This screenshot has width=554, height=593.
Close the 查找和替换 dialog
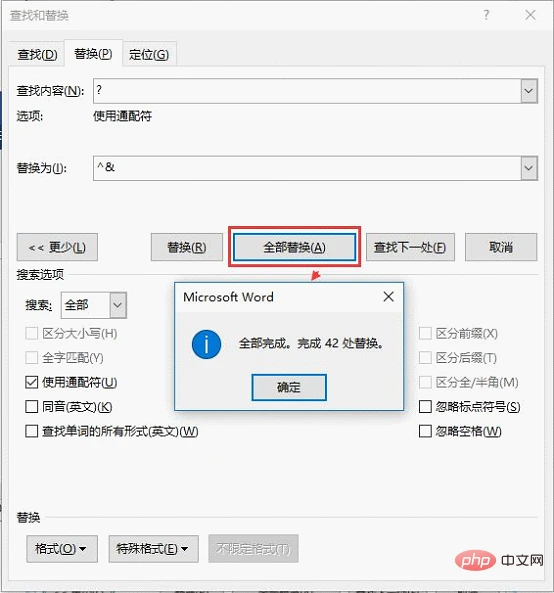point(531,15)
